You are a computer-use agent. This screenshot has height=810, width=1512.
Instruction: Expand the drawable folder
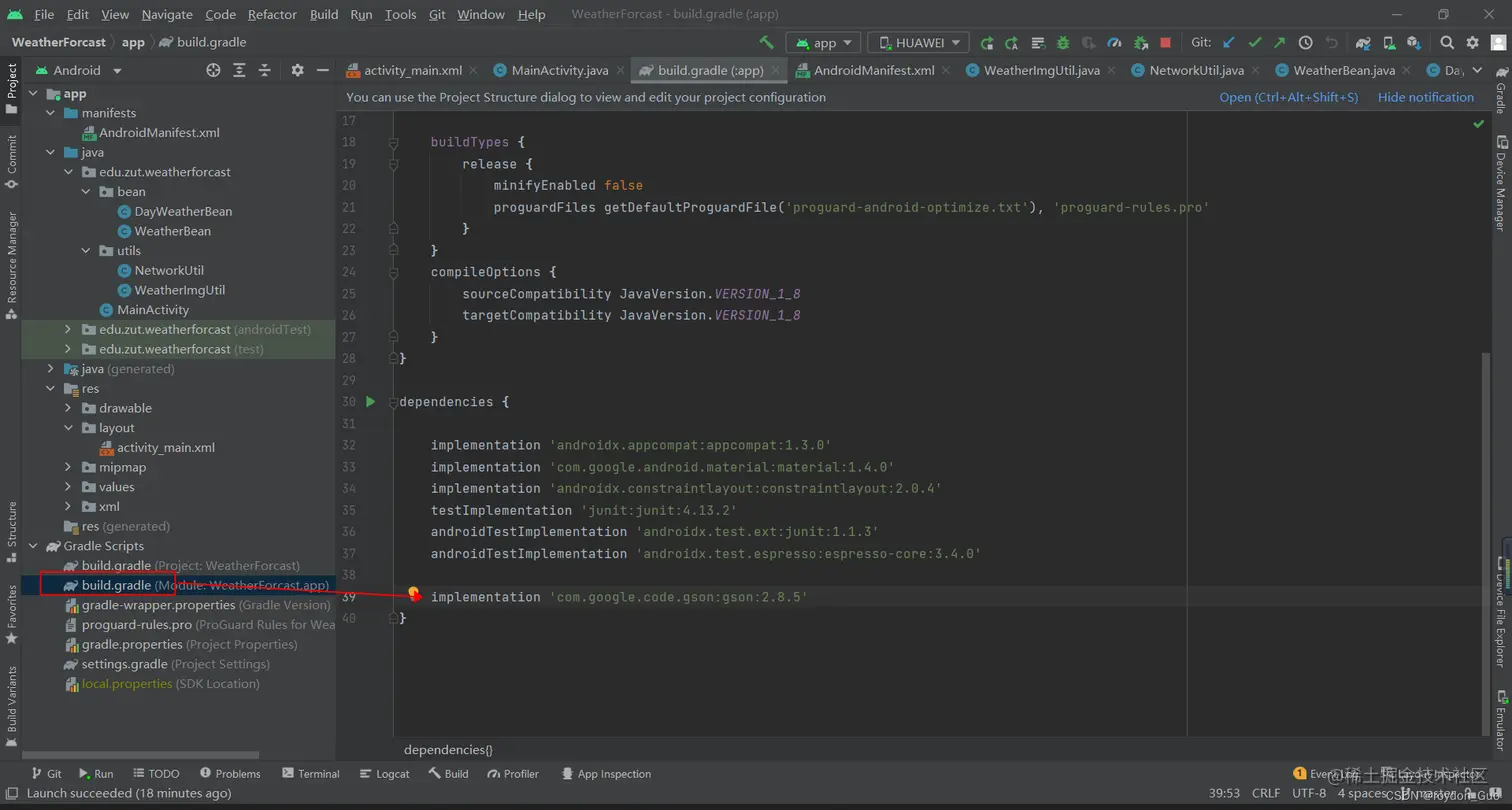(x=68, y=408)
